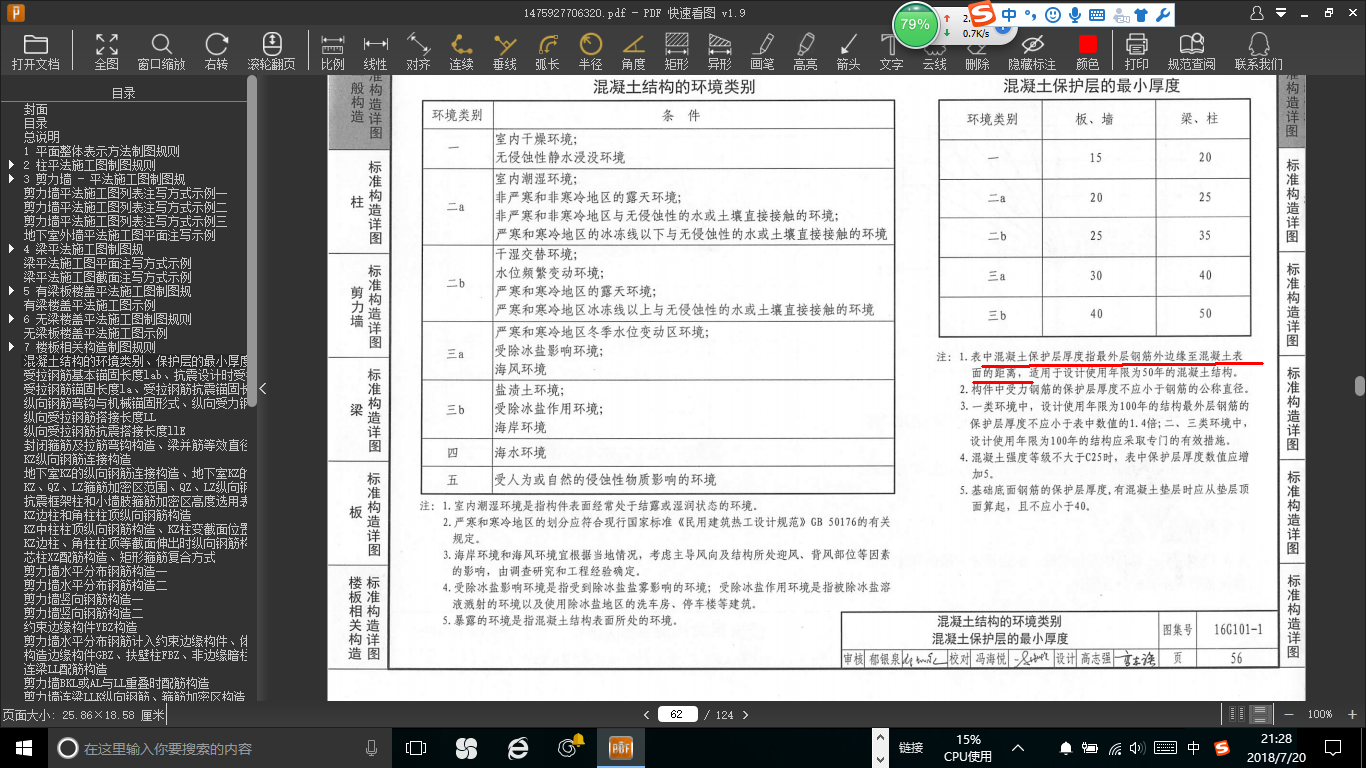Open the 平面整体表示方法制图规则 bookmark
The height and width of the screenshot is (768, 1366).
(x=101, y=151)
